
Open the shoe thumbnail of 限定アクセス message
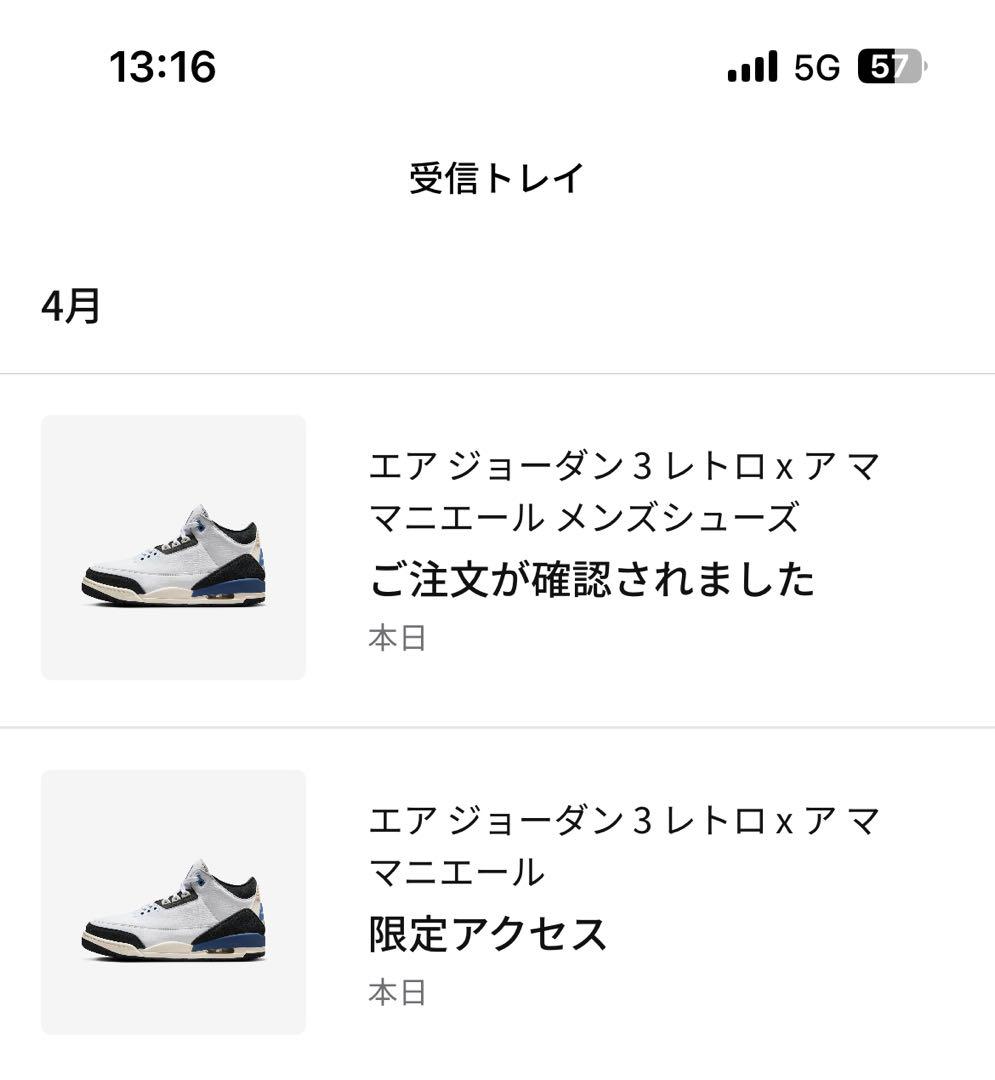[x=174, y=902]
